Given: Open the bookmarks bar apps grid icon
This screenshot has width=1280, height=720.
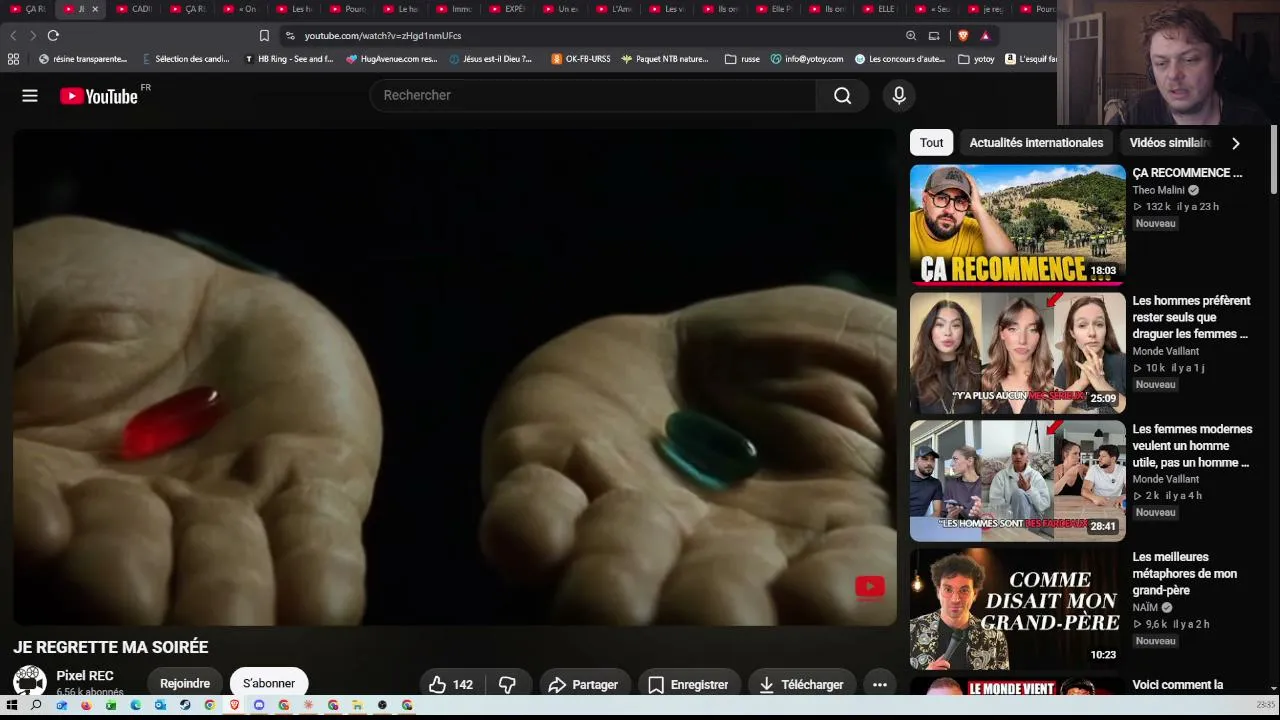Looking at the screenshot, I should pyautogui.click(x=13, y=59).
